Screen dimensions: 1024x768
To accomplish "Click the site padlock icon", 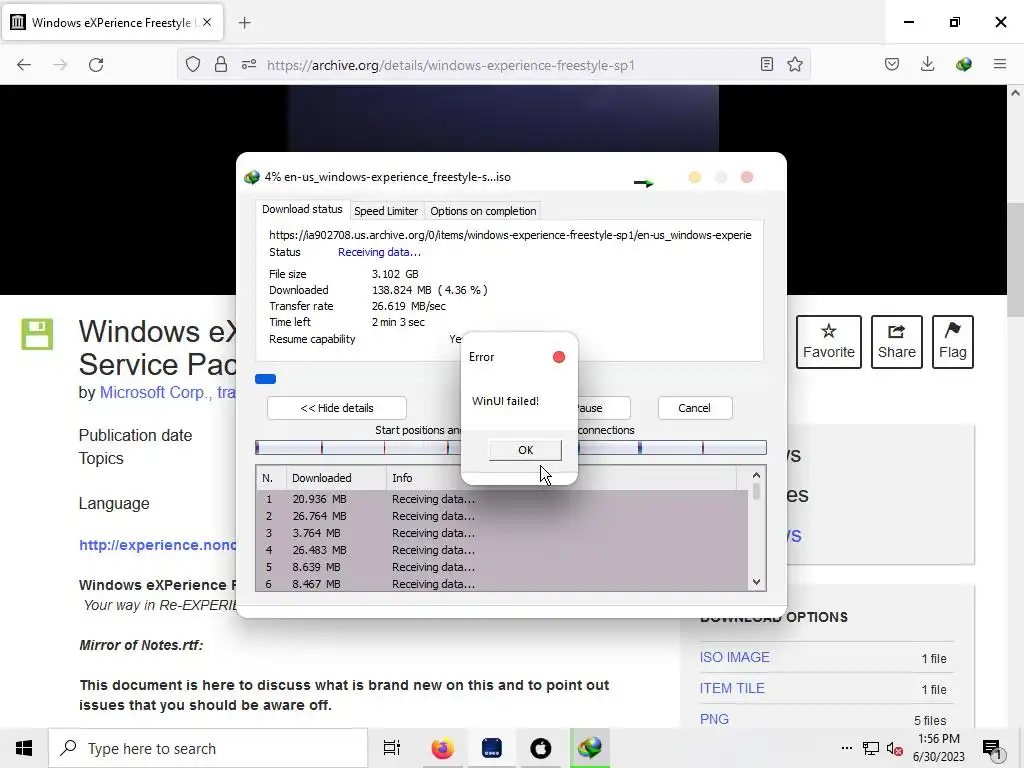I will (221, 65).
